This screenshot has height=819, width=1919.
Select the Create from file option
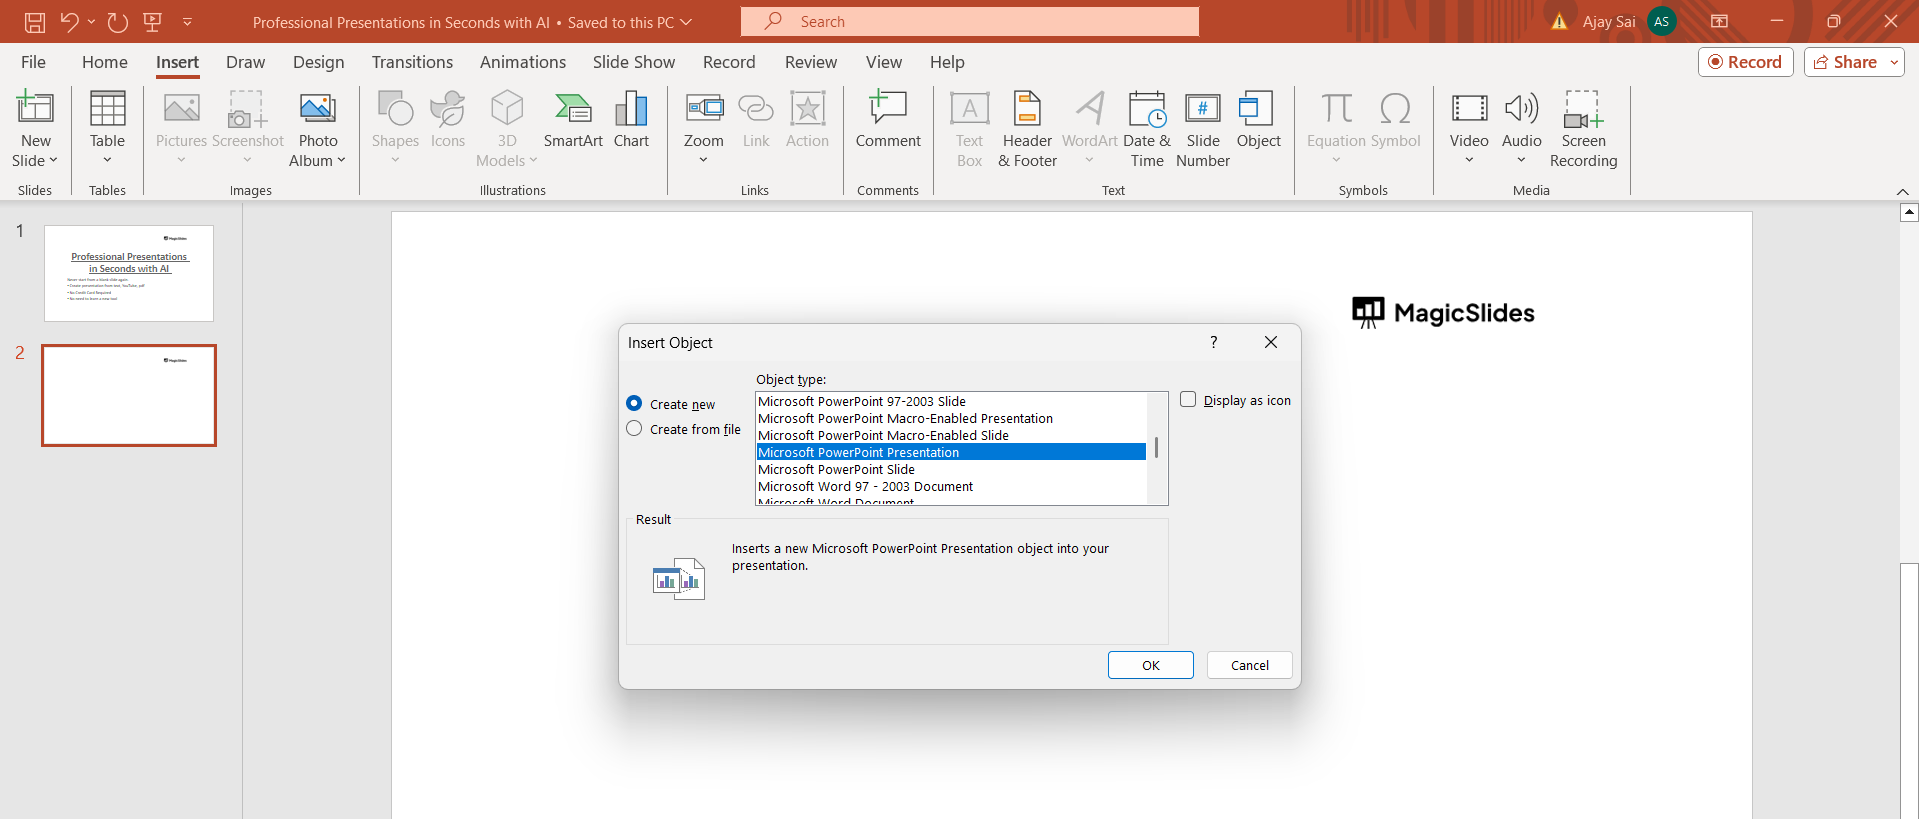pyautogui.click(x=634, y=428)
